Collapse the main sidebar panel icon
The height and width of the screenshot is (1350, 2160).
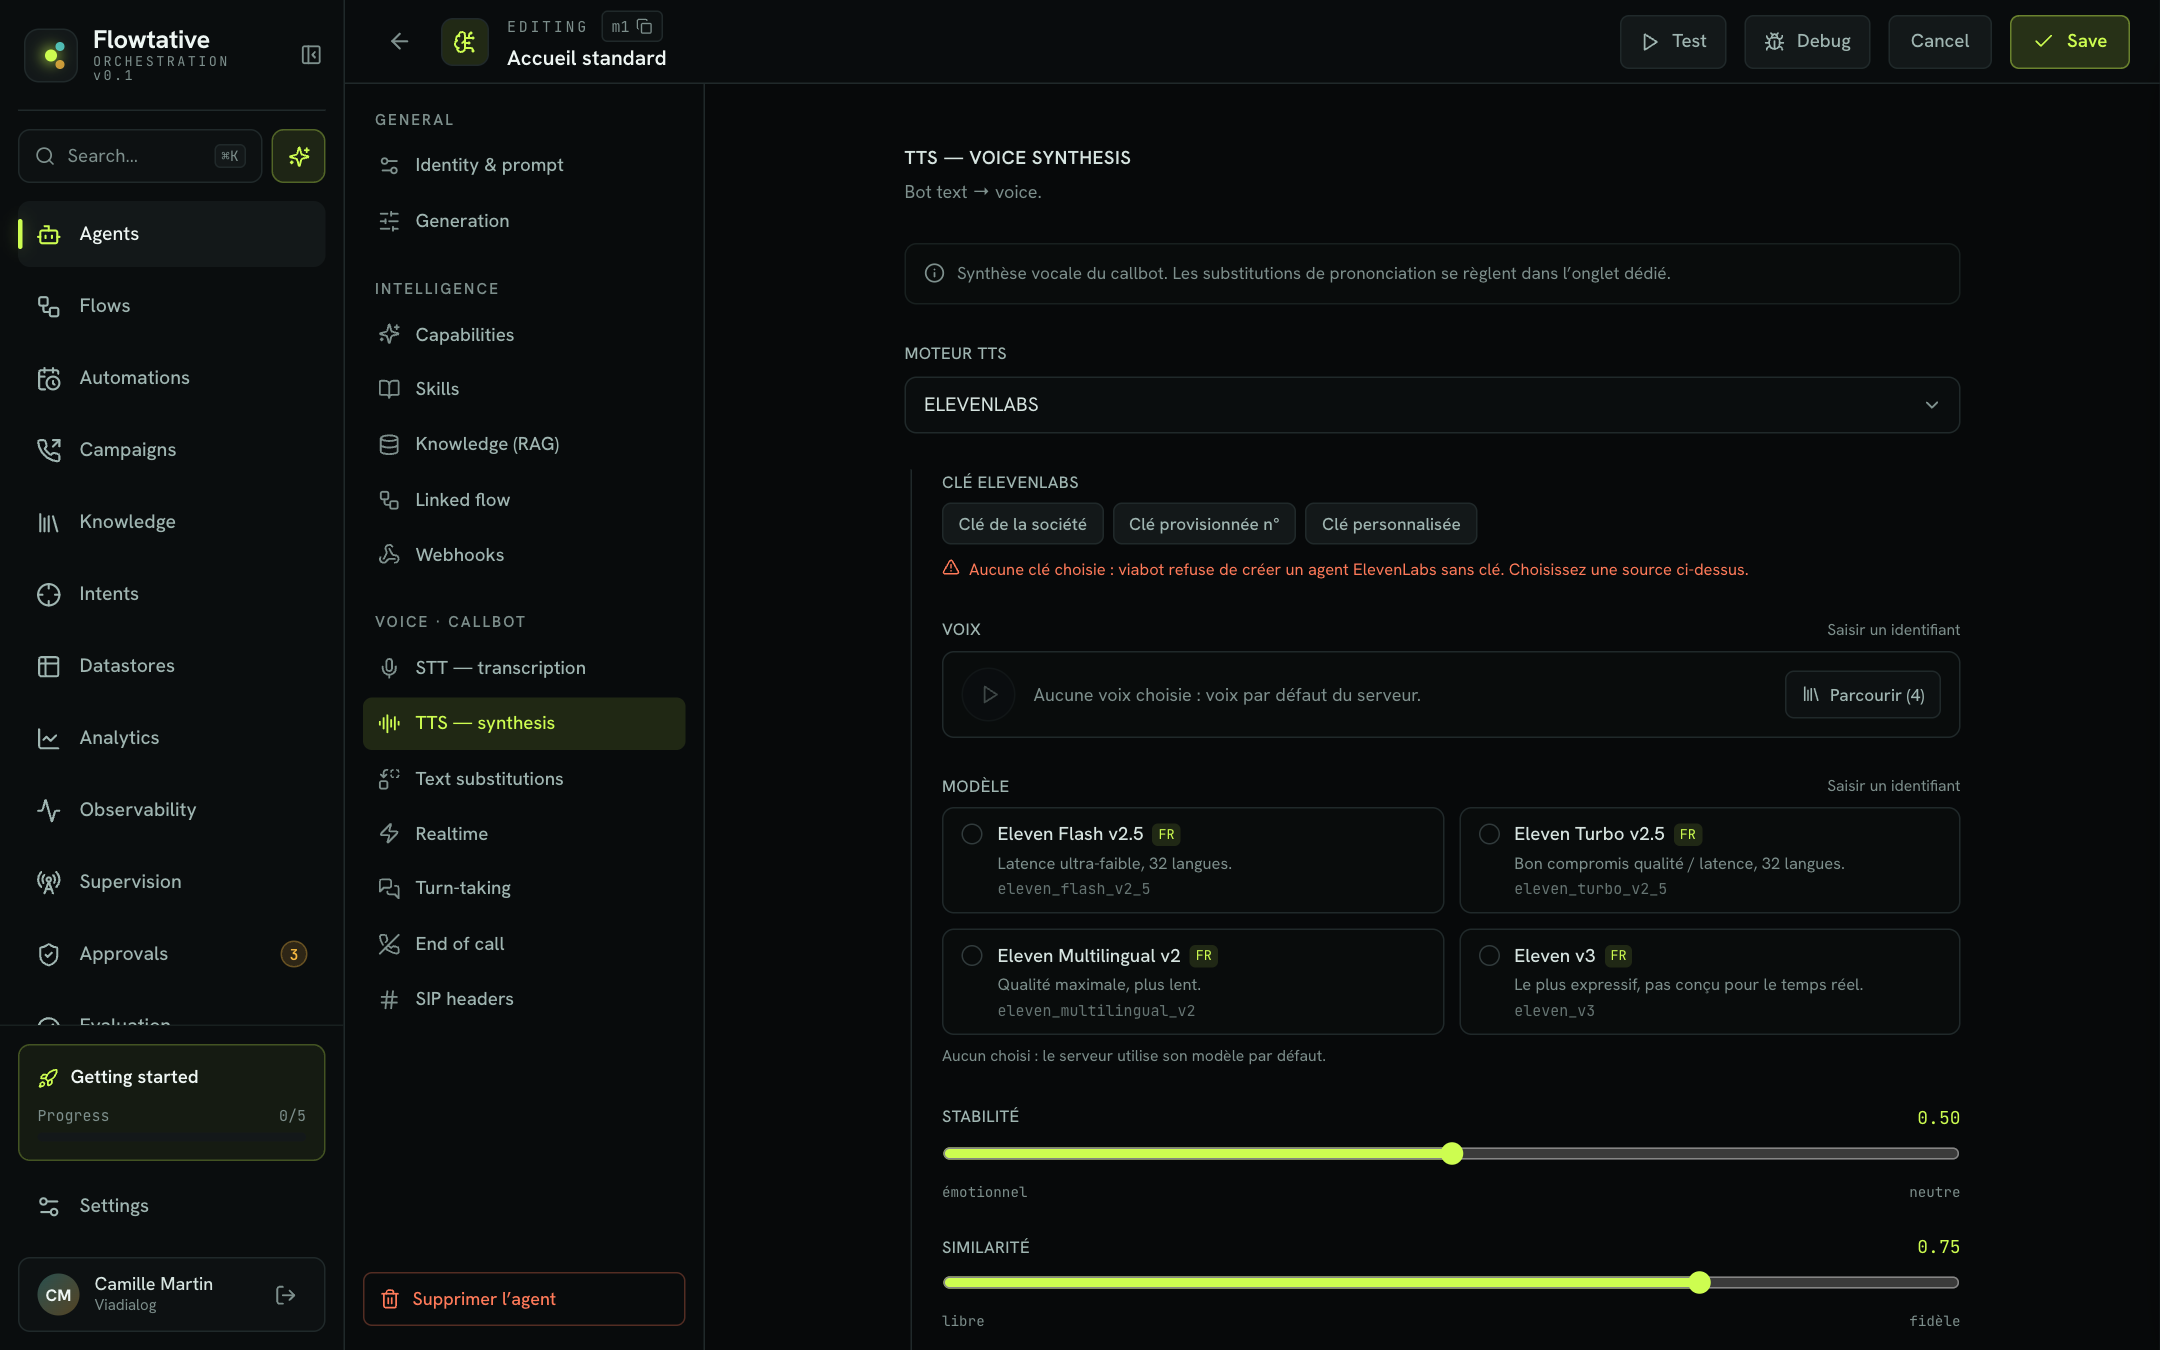tap(311, 54)
